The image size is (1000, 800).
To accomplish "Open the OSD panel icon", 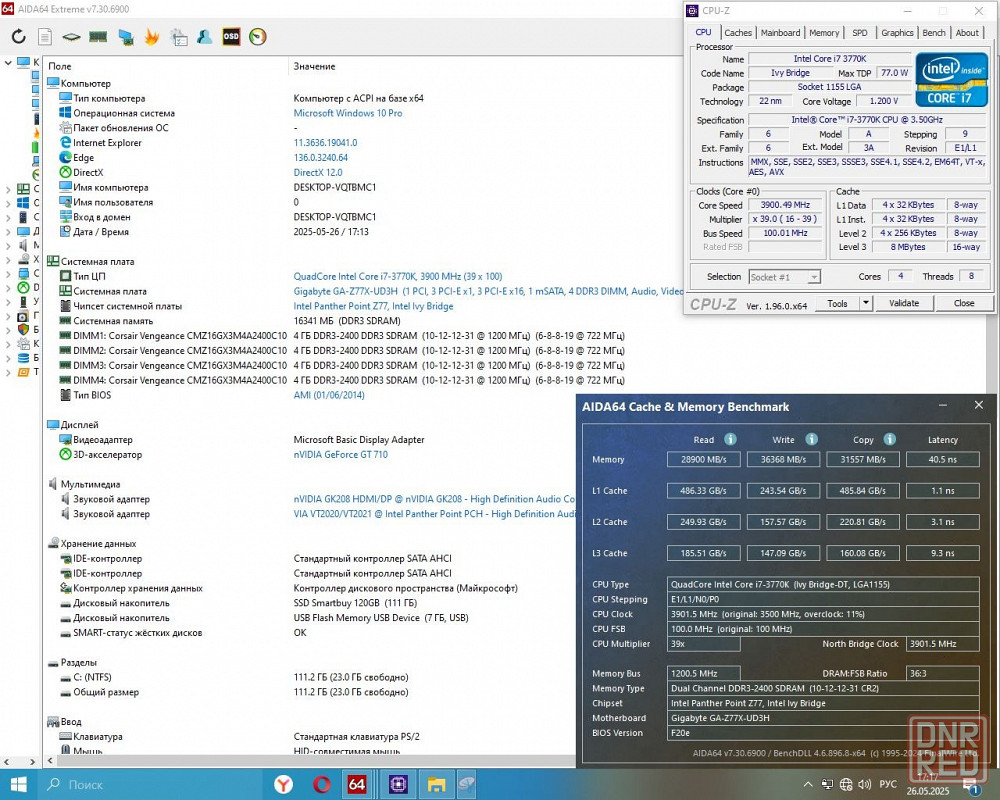I will pyautogui.click(x=231, y=37).
